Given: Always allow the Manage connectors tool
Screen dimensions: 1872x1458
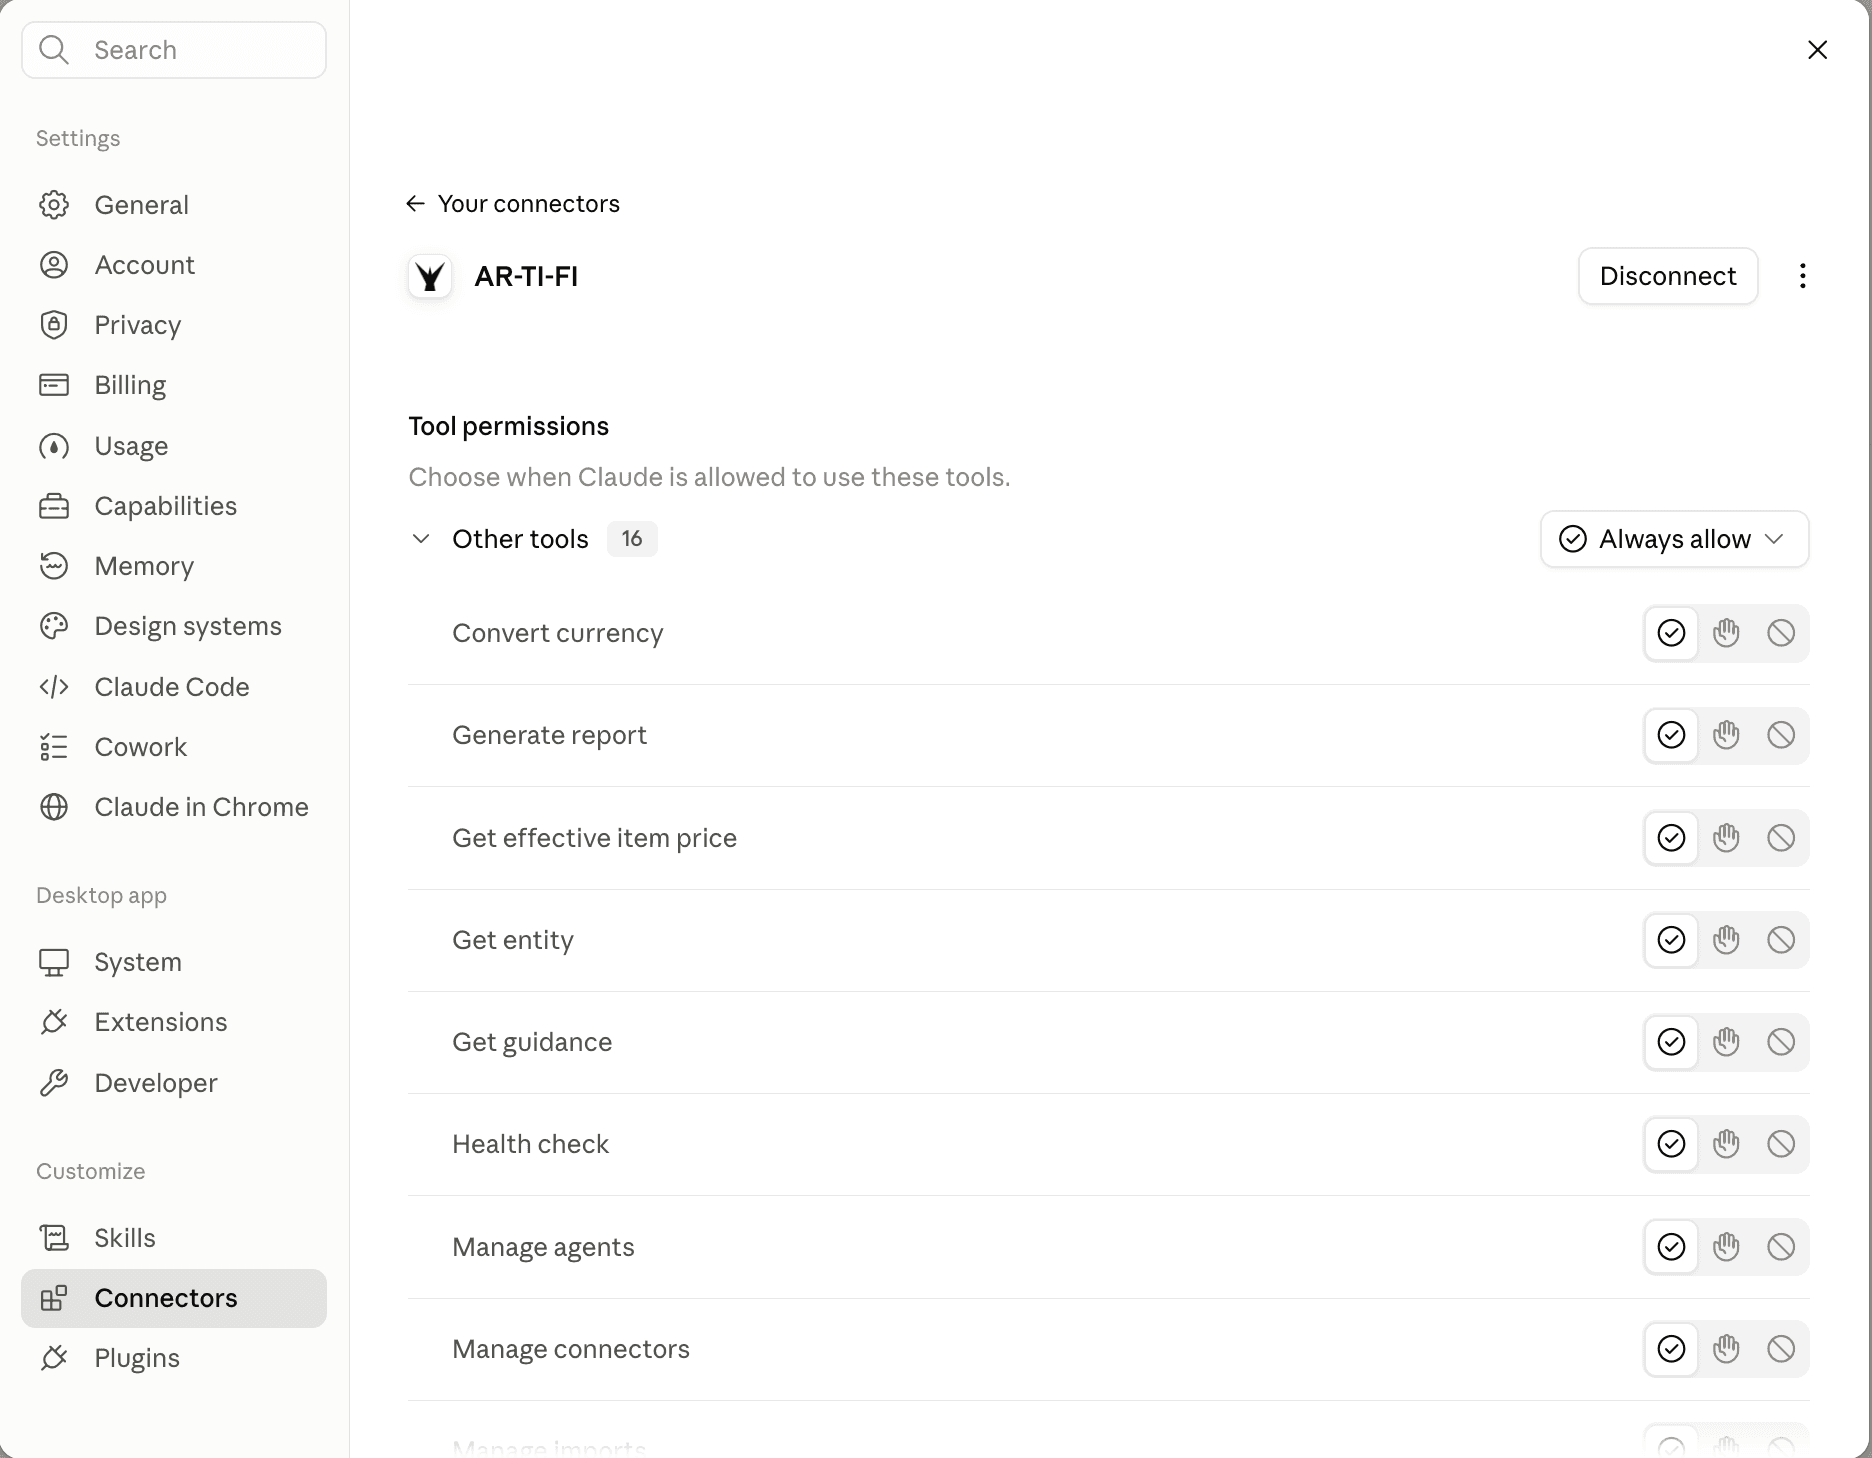Looking at the screenshot, I should click(x=1671, y=1349).
